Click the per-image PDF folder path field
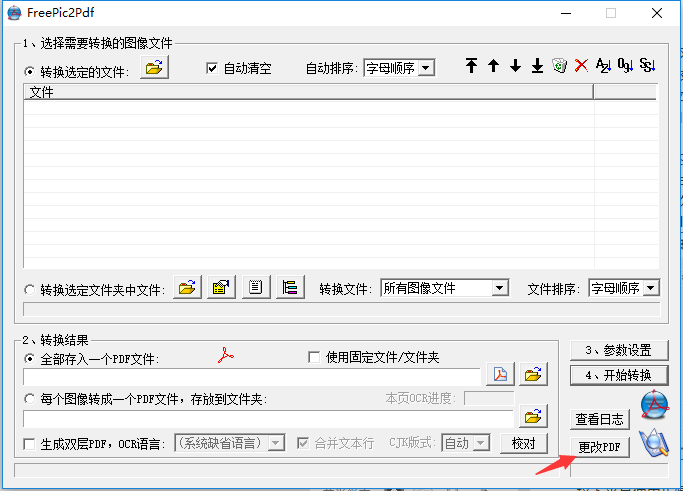Viewport: 683px width, 491px height. point(268,419)
